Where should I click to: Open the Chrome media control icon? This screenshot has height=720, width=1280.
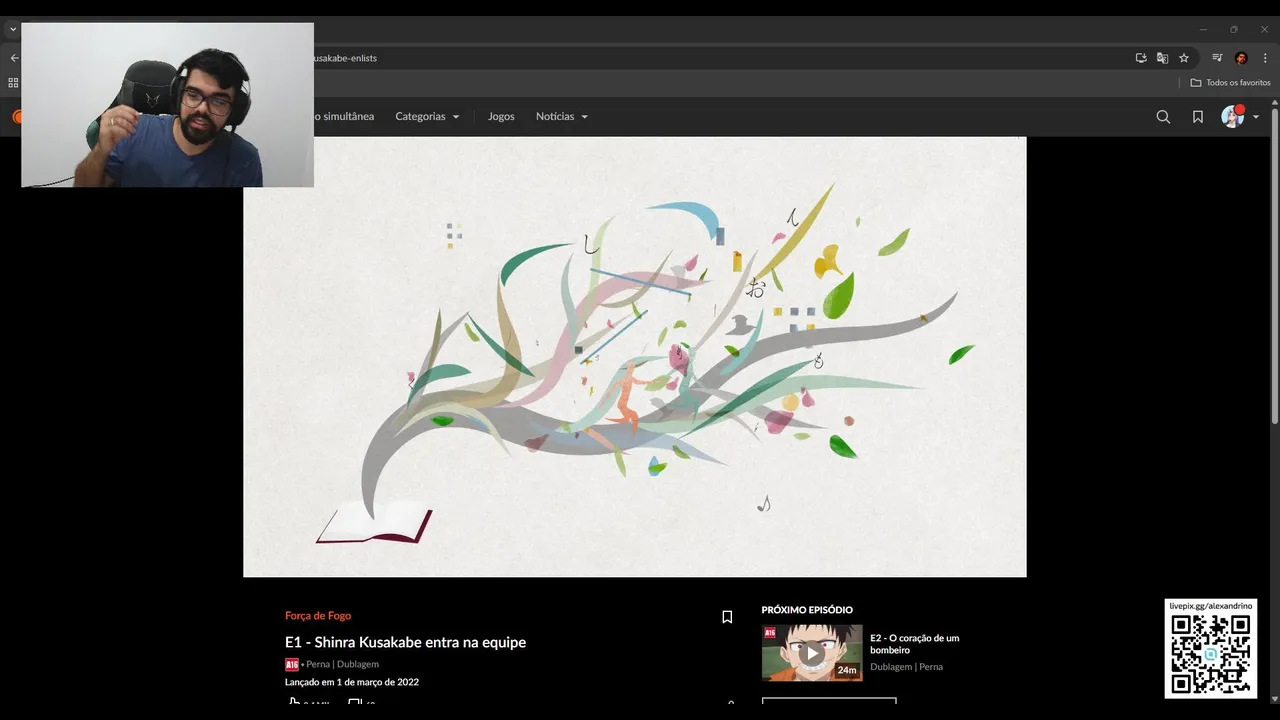(1217, 58)
